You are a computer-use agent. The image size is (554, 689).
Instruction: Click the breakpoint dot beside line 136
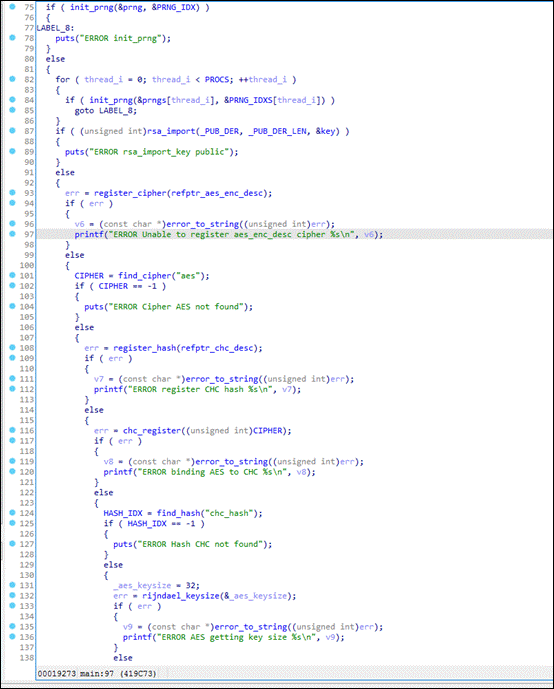12,636
